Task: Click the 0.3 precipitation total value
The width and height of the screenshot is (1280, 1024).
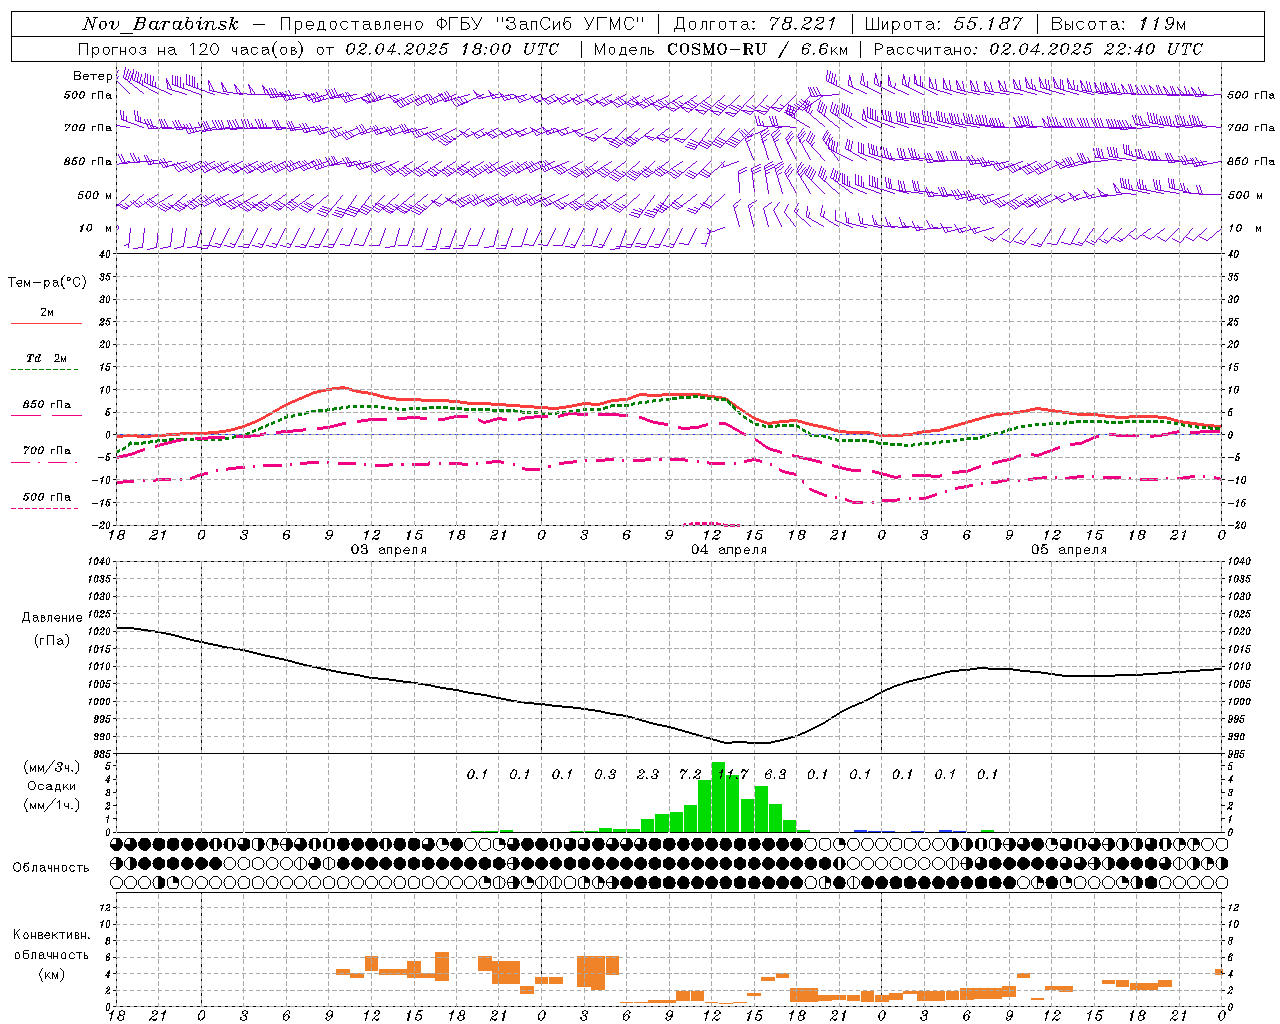Action: 605,774
